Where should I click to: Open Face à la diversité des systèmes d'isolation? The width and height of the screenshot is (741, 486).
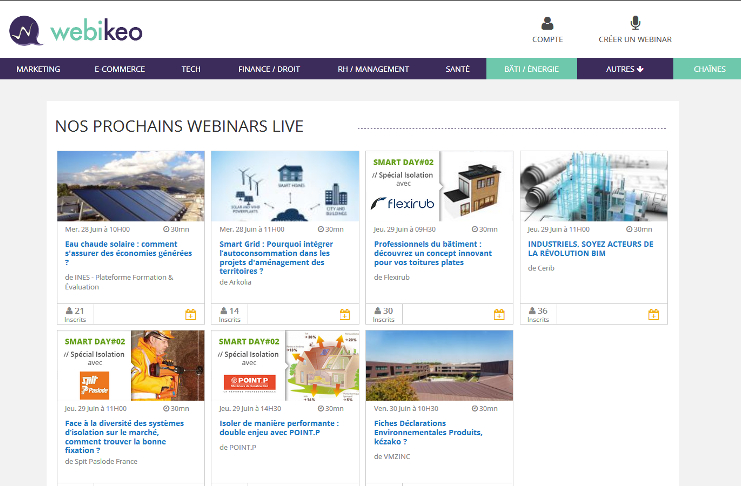click(x=124, y=437)
